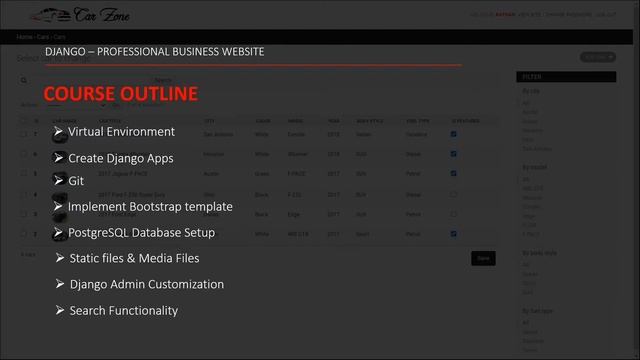Click the "COURSE OUTLINE" heading

point(121,94)
